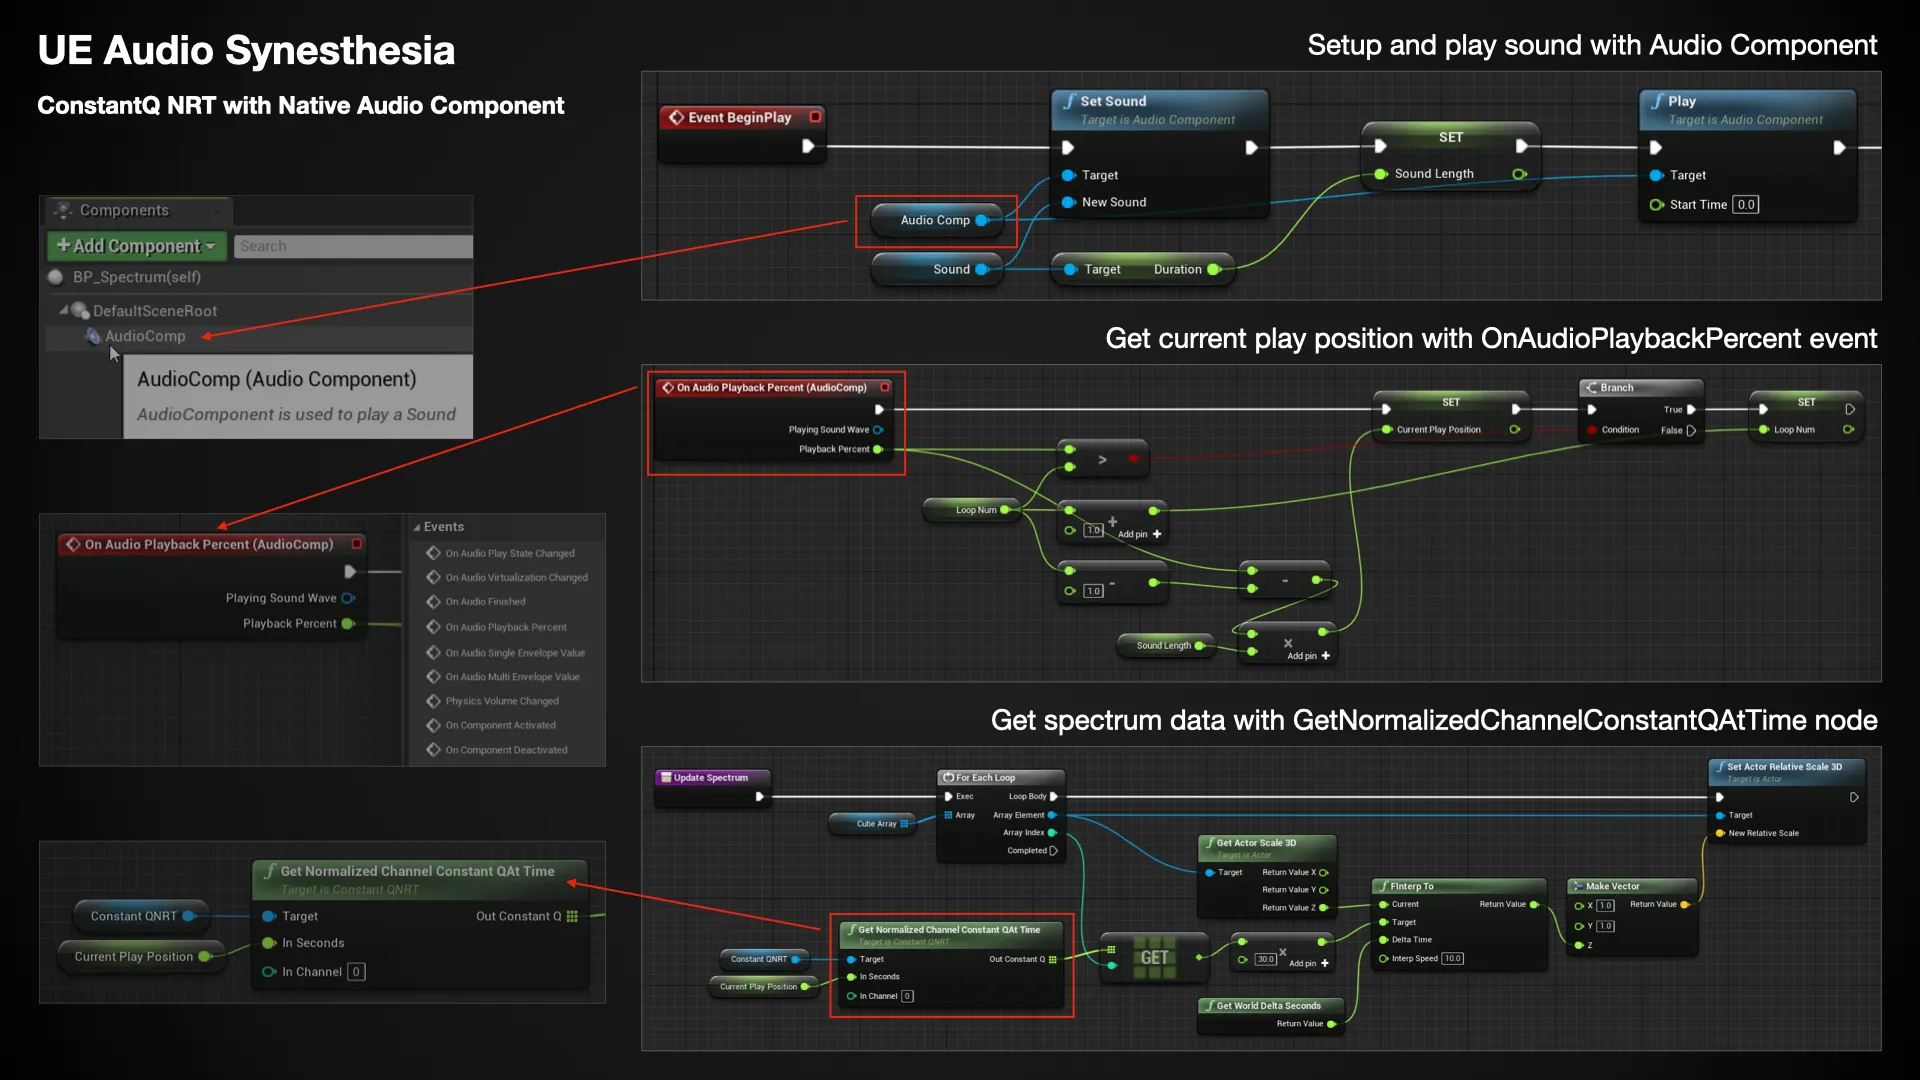Click the Make Vector X 1.0 value box
Screen dimensions: 1920x1080
[1606, 905]
